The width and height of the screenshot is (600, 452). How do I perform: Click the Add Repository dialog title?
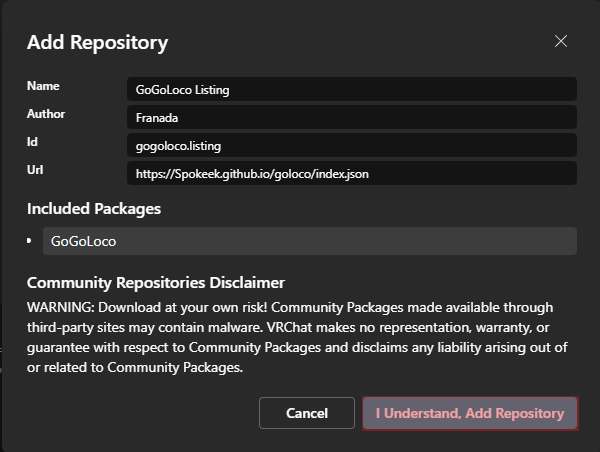[98, 42]
